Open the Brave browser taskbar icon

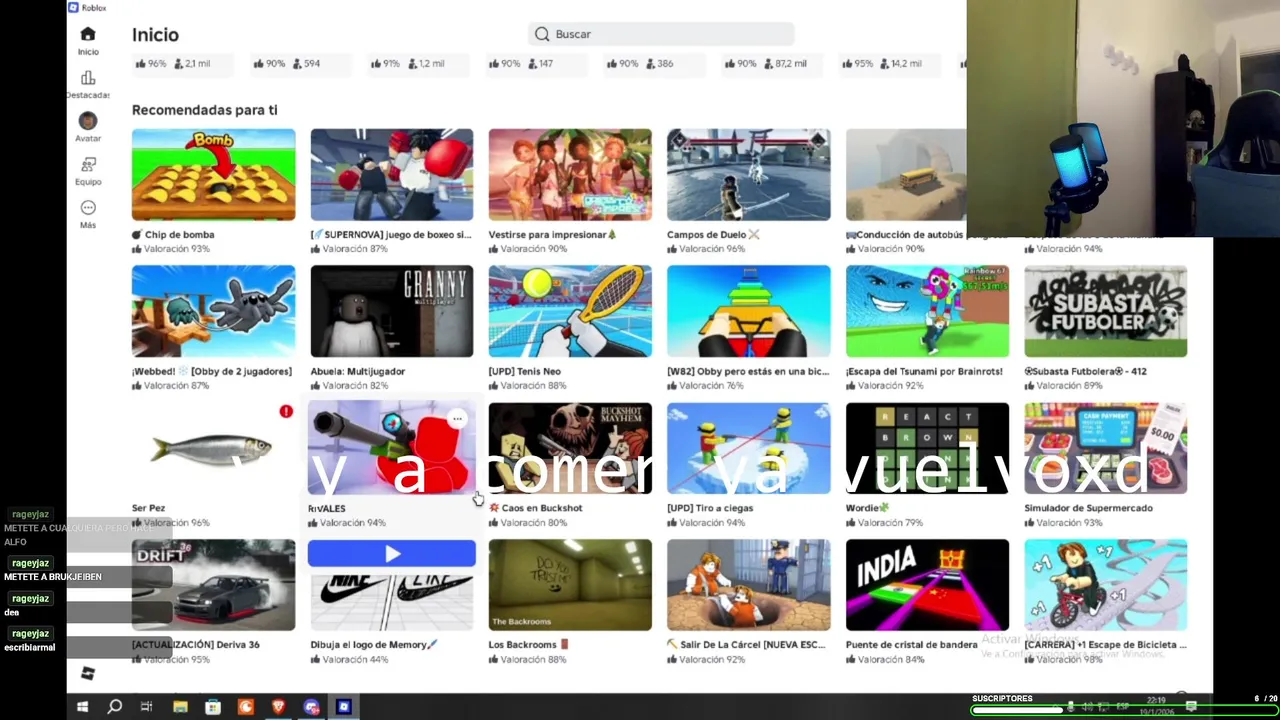coord(278,707)
